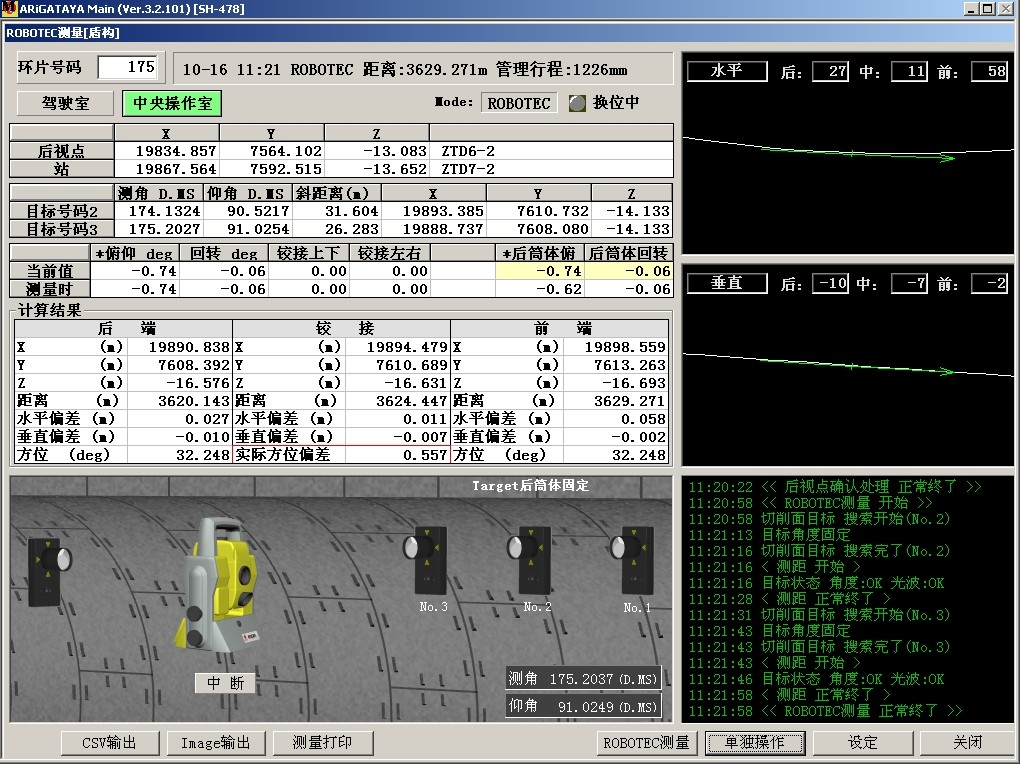1020x764 pixels.
Task: Click the 水平 后 value field showing 27
Action: [830, 72]
